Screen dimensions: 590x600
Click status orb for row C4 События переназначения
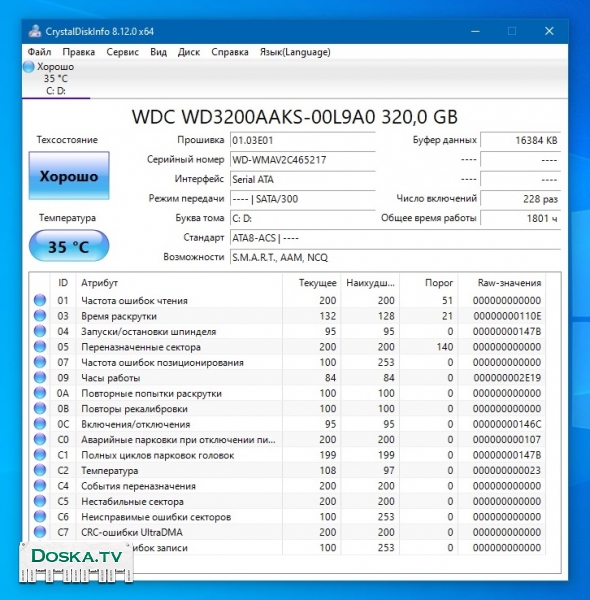pyautogui.click(x=40, y=486)
